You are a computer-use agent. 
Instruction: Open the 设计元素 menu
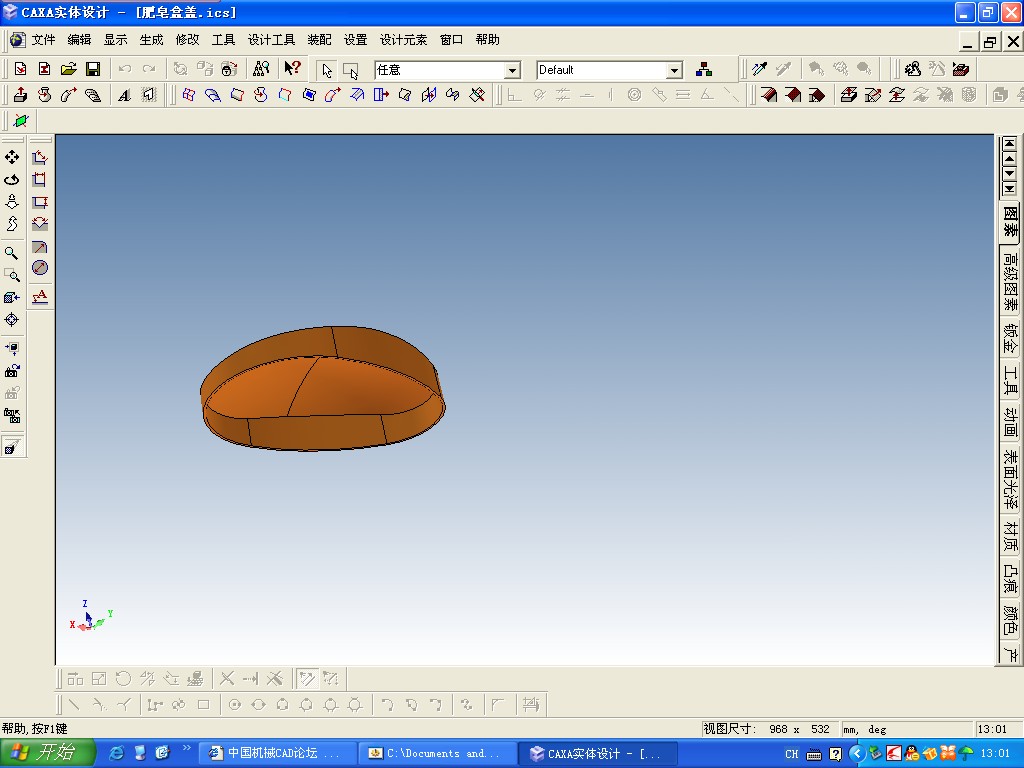coord(403,40)
